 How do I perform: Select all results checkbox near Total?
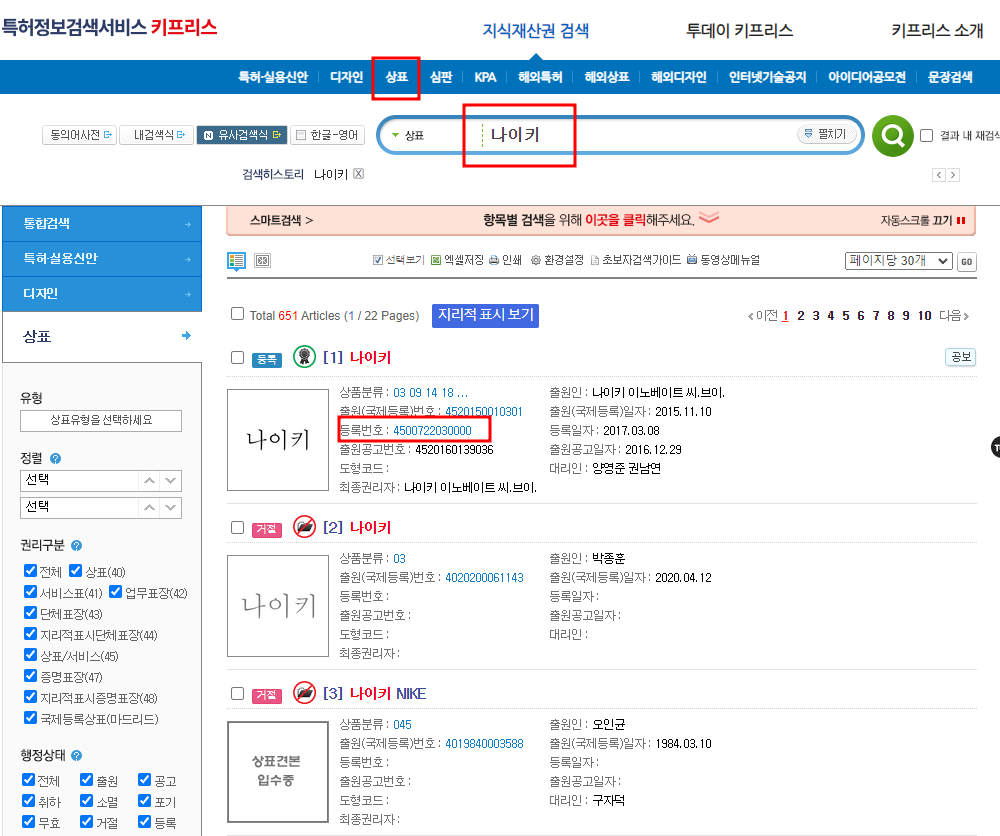click(x=237, y=314)
